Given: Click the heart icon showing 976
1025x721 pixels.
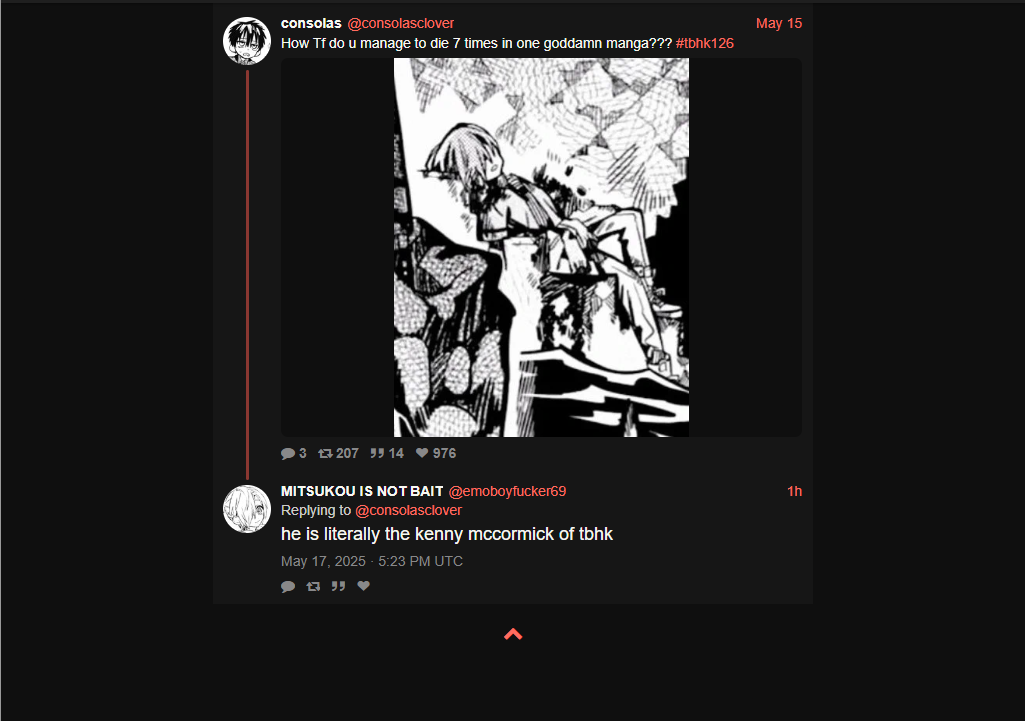Looking at the screenshot, I should pos(422,453).
